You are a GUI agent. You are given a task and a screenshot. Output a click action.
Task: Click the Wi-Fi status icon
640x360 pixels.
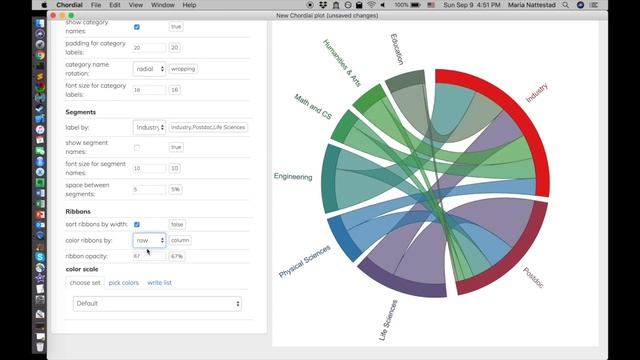pos(371,5)
